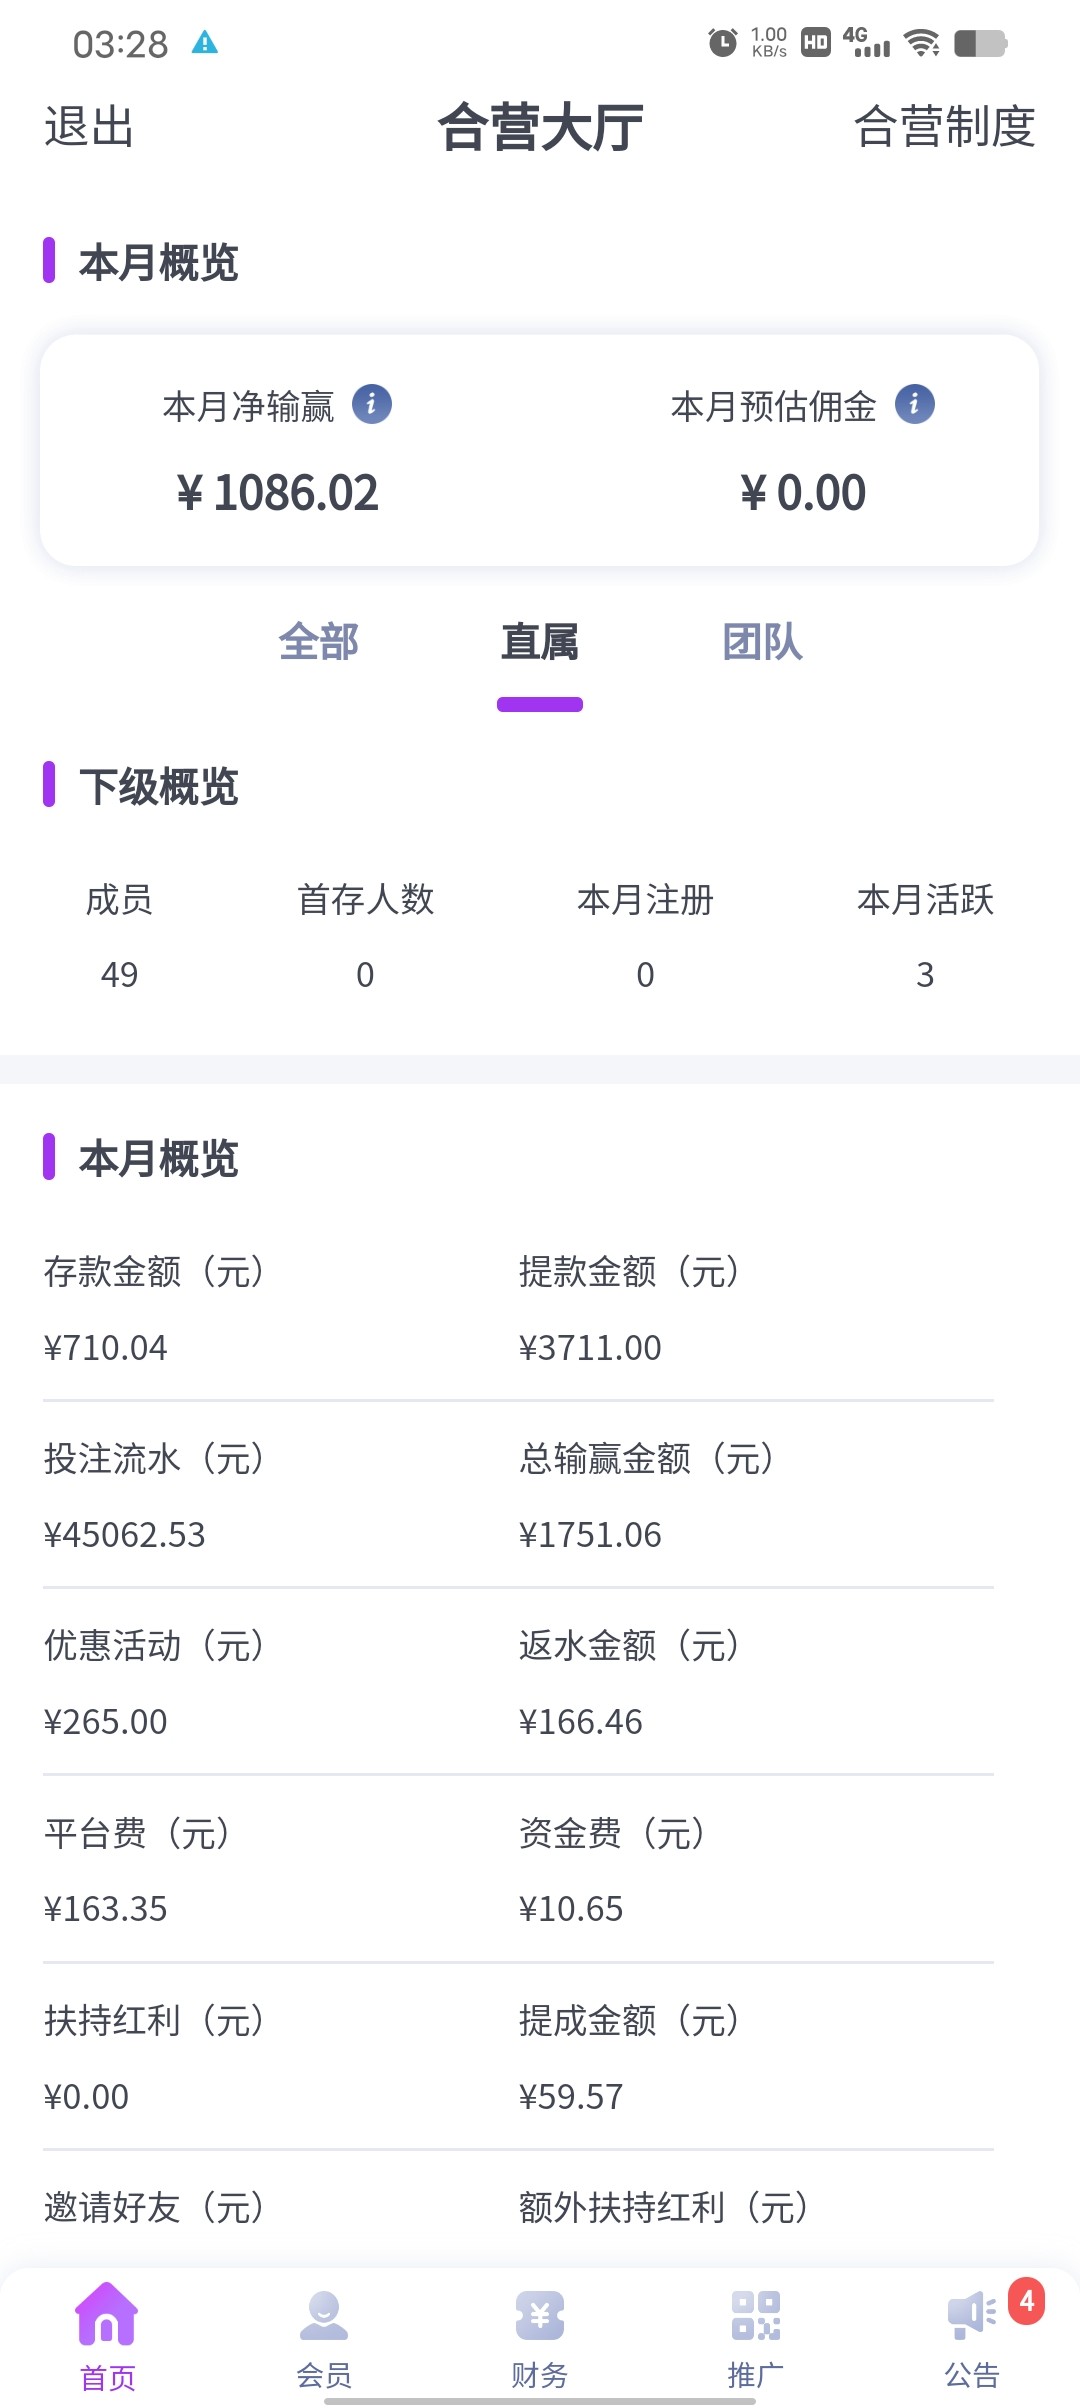1080x2408 pixels.
Task: Tap the 本月活跃 count value
Action: coord(925,974)
